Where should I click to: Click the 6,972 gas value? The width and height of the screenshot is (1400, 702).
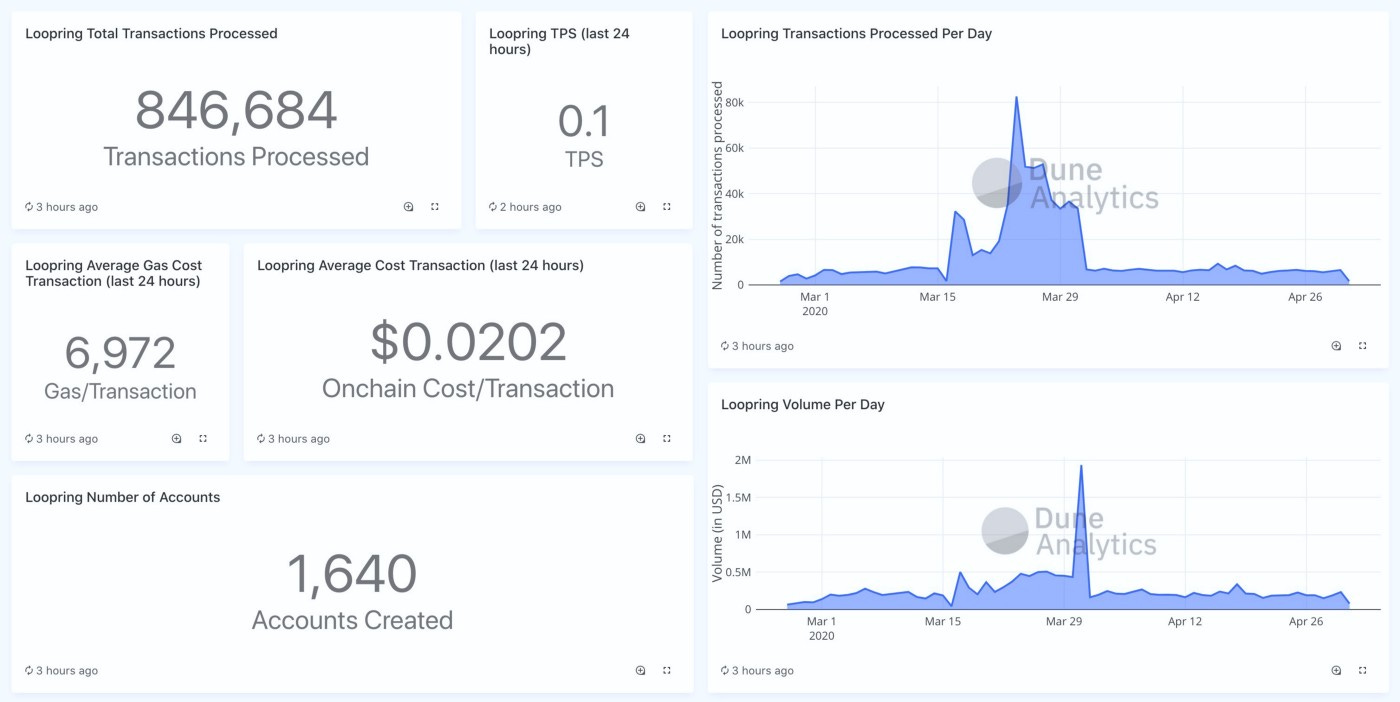(120, 353)
